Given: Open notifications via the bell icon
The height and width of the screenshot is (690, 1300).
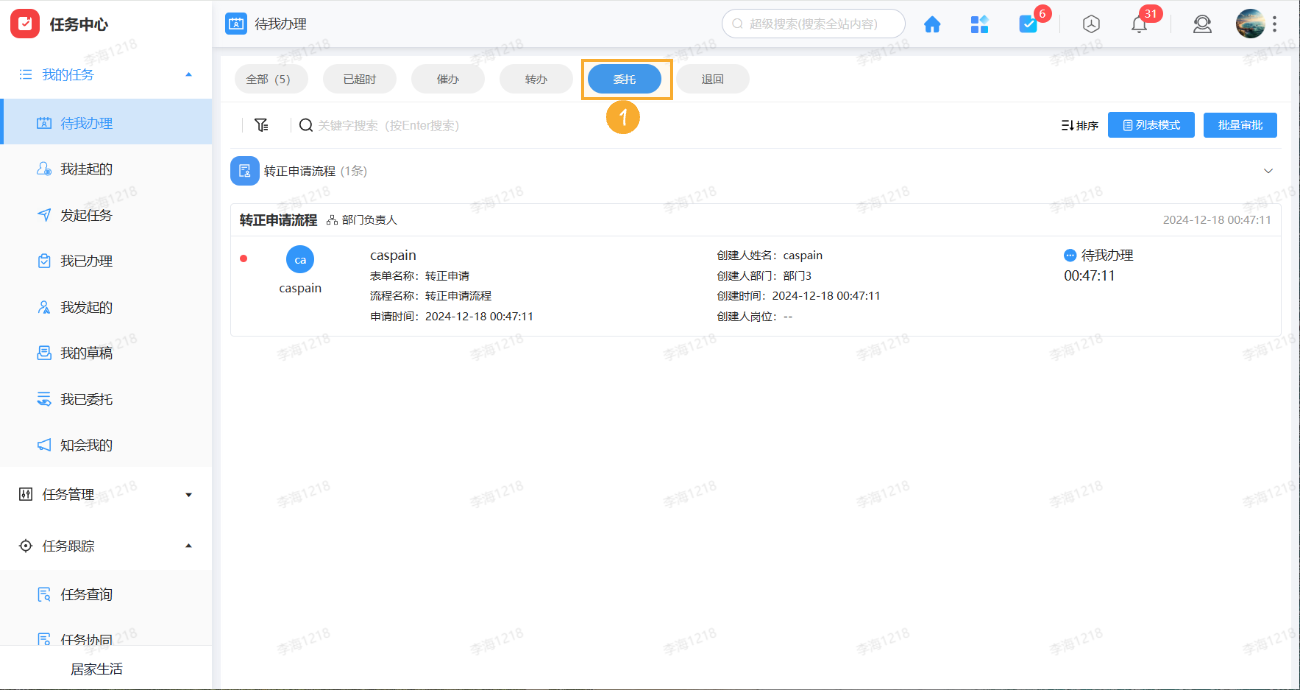Looking at the screenshot, I should [1138, 23].
